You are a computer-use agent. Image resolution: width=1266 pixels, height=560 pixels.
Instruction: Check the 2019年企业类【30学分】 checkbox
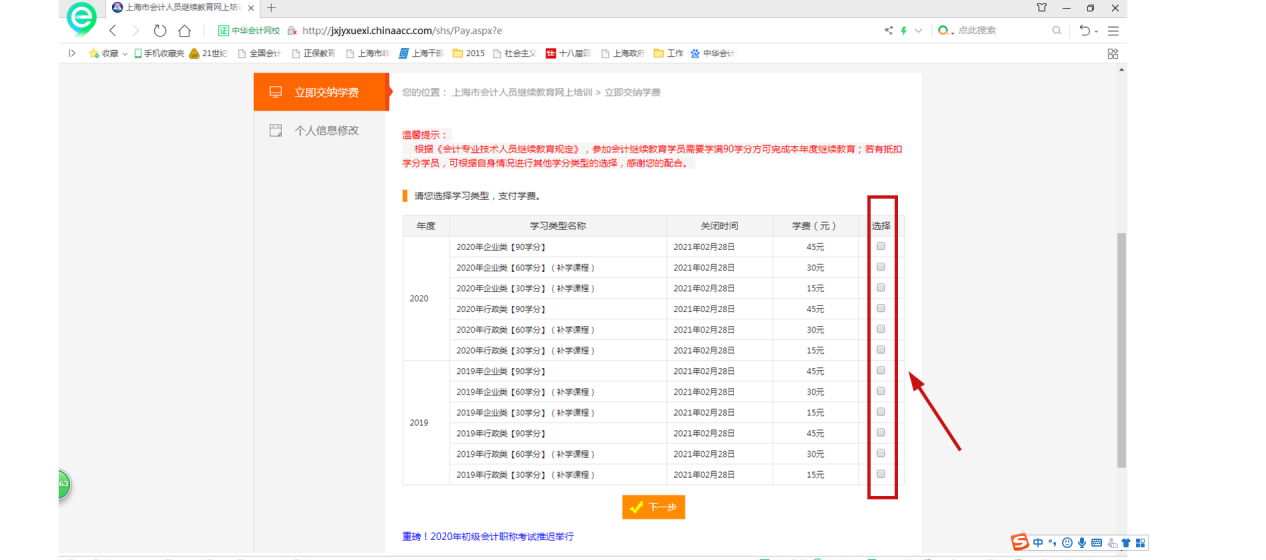[881, 412]
